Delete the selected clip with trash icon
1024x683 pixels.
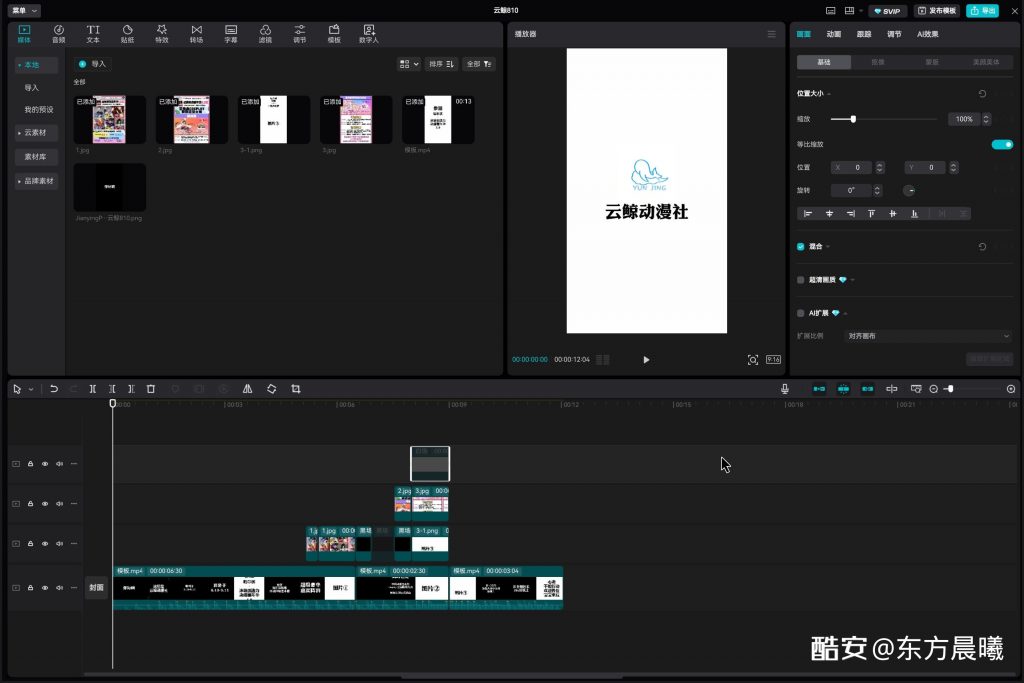pos(151,389)
